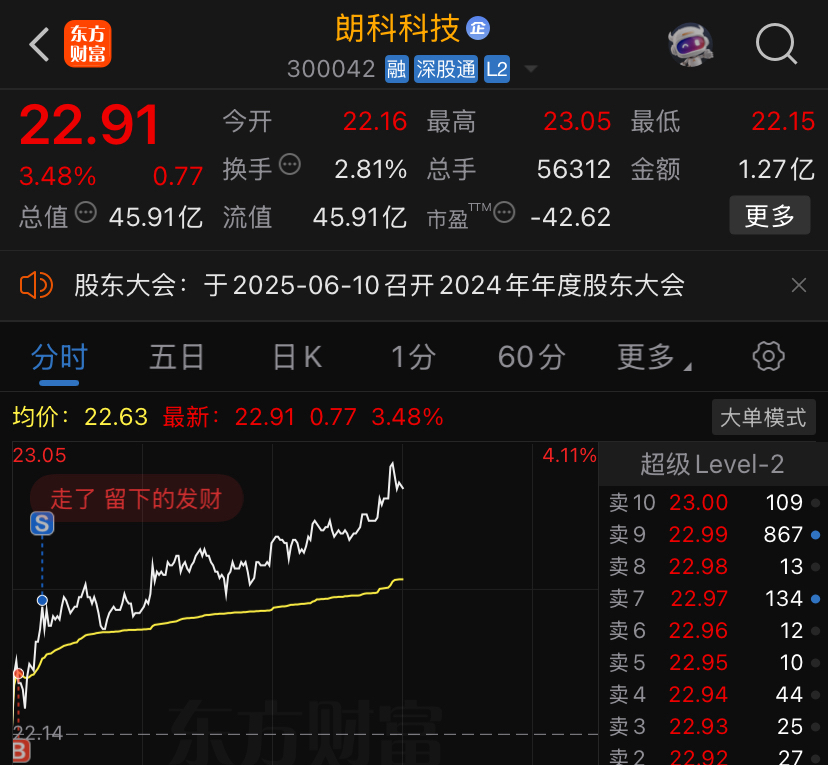The height and width of the screenshot is (765, 828).
Task: Tap the 深股通 tag
Action: [446, 69]
